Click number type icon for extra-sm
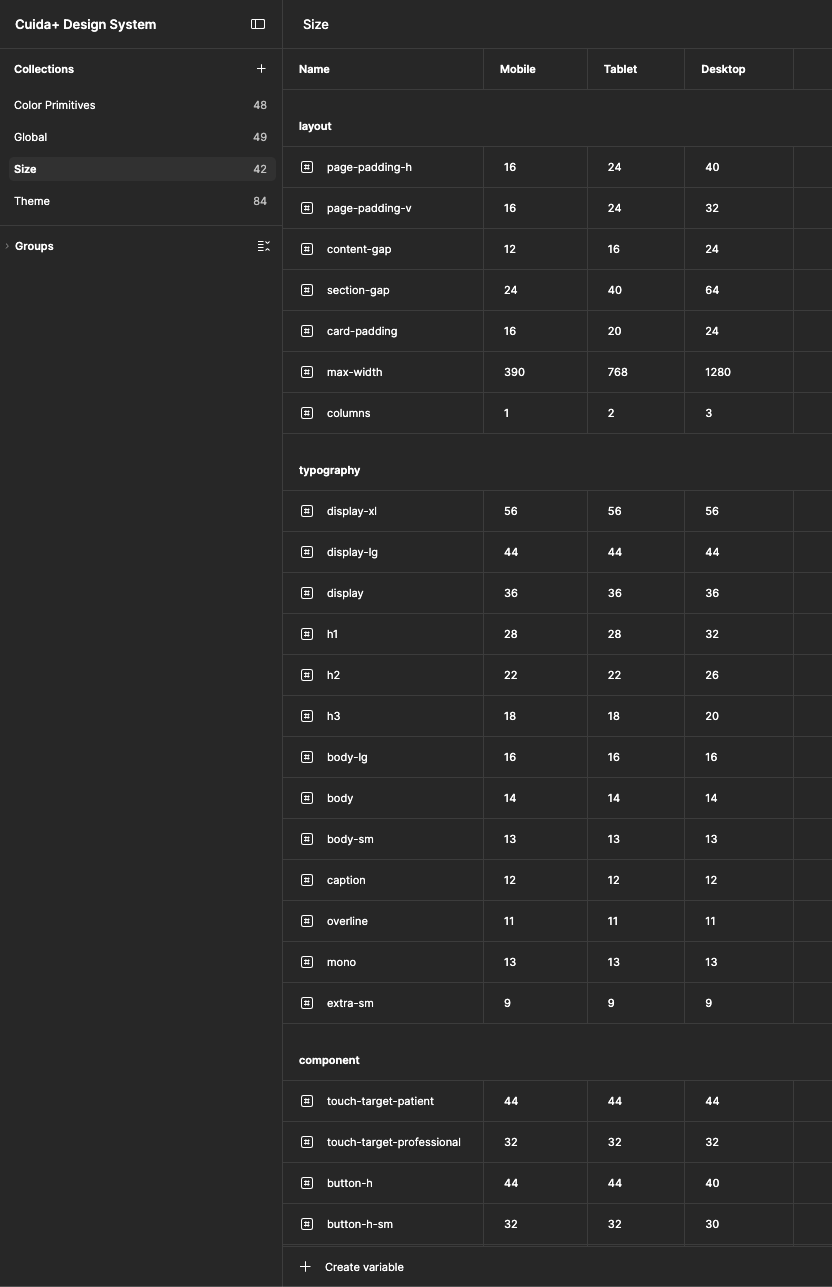 (307, 1003)
